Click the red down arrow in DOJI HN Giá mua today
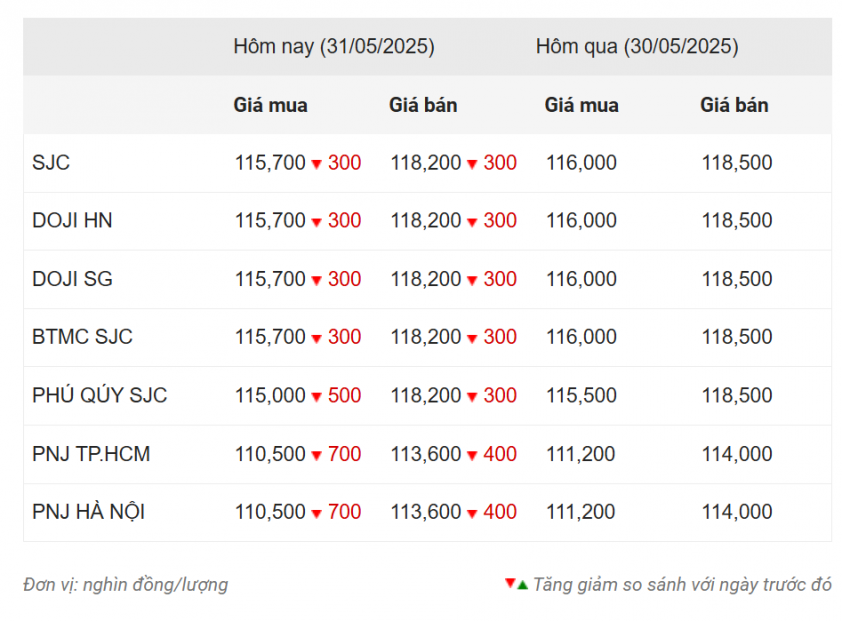The width and height of the screenshot is (842, 621). pos(317,222)
